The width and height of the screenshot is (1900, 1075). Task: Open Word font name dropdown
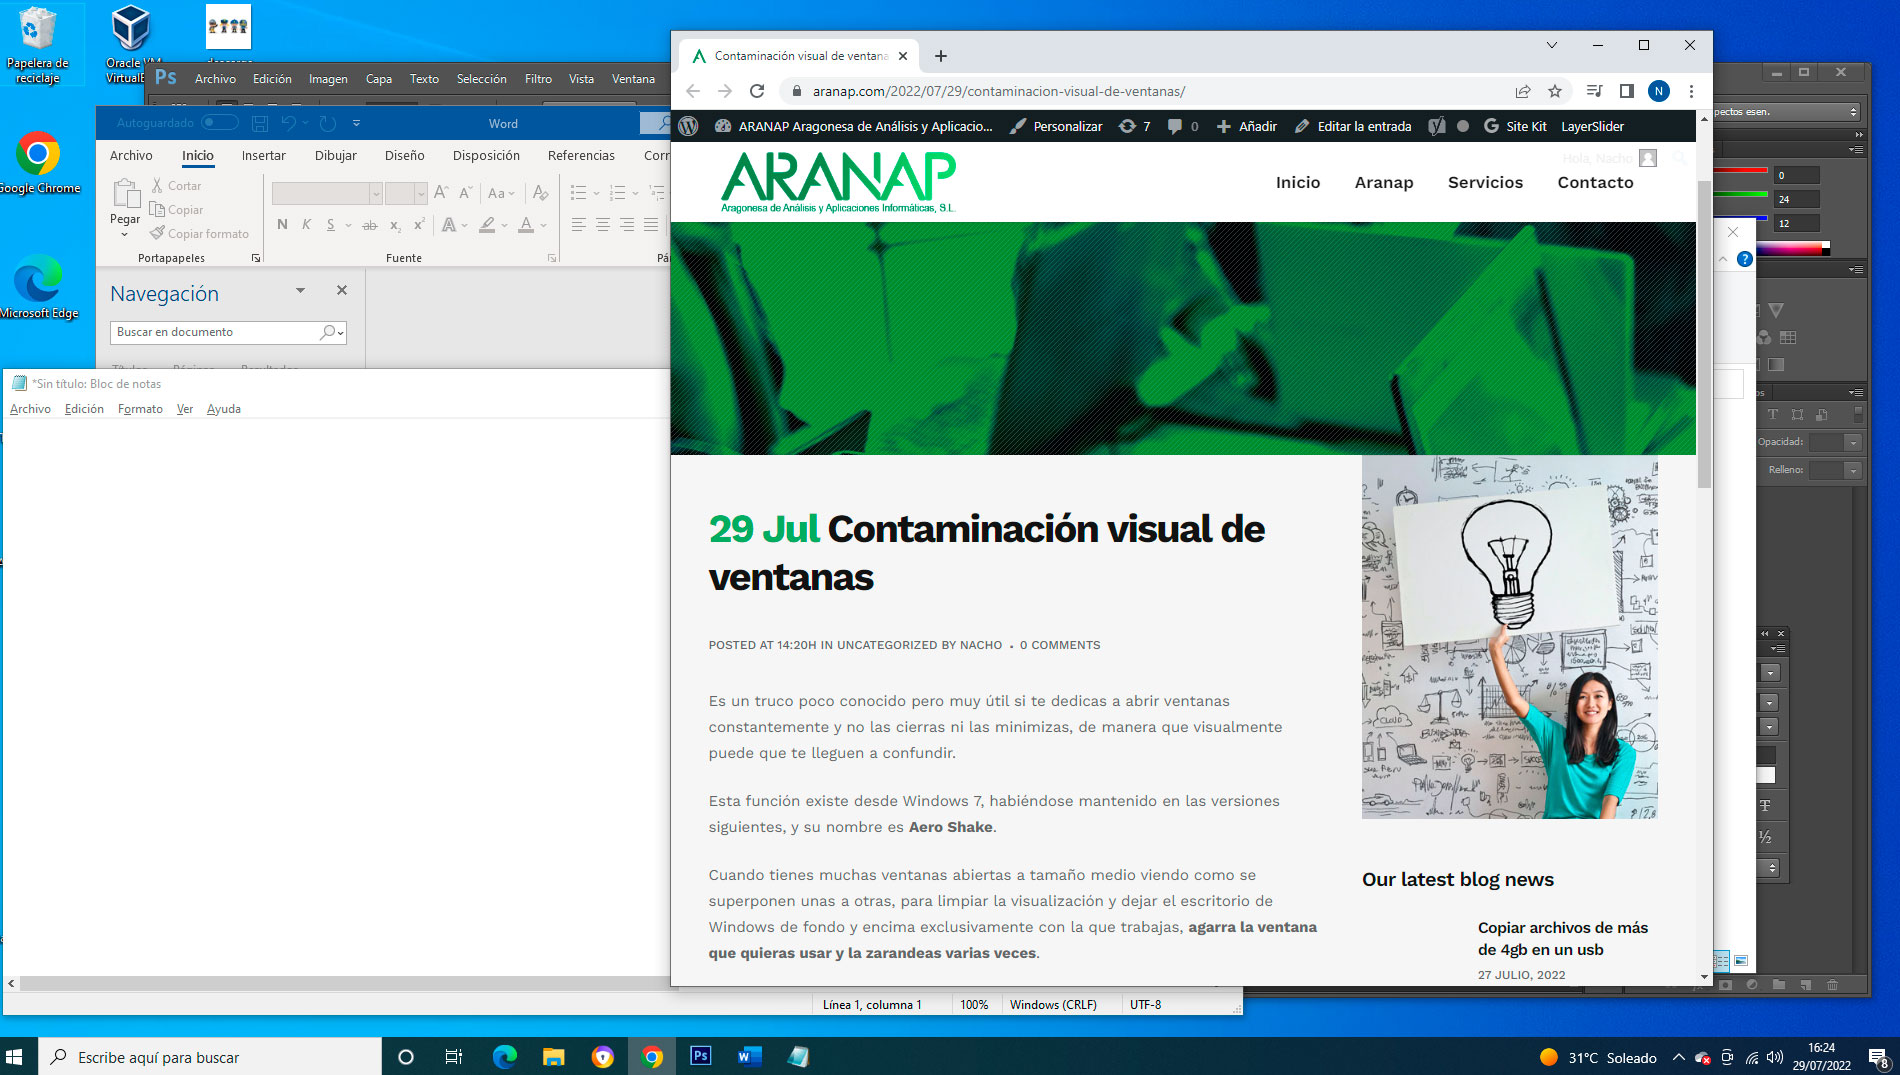pos(376,193)
